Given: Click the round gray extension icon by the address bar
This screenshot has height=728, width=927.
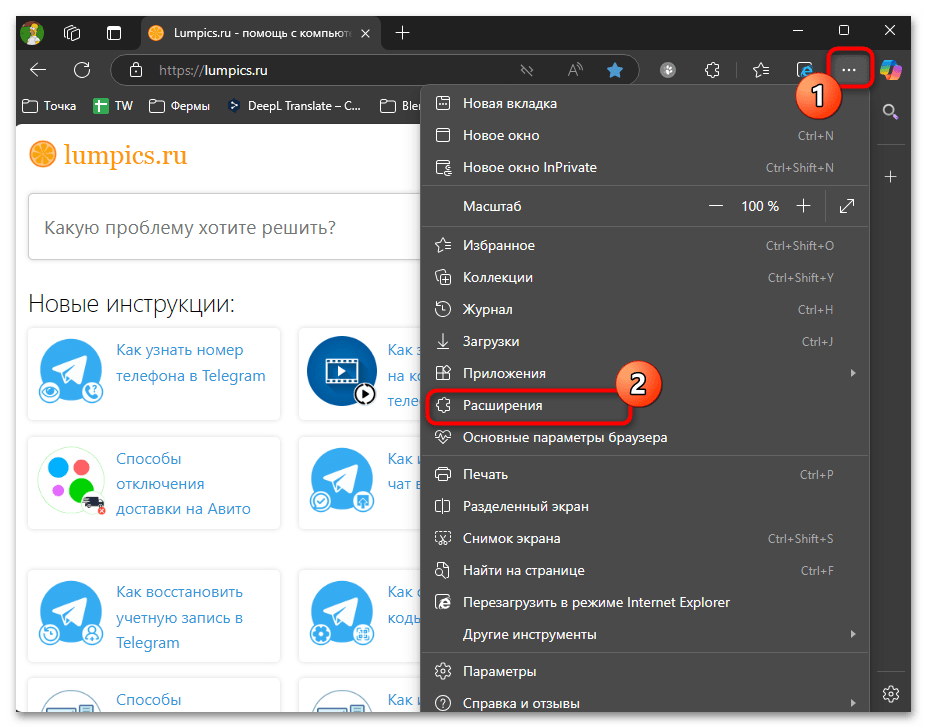Looking at the screenshot, I should coord(668,70).
